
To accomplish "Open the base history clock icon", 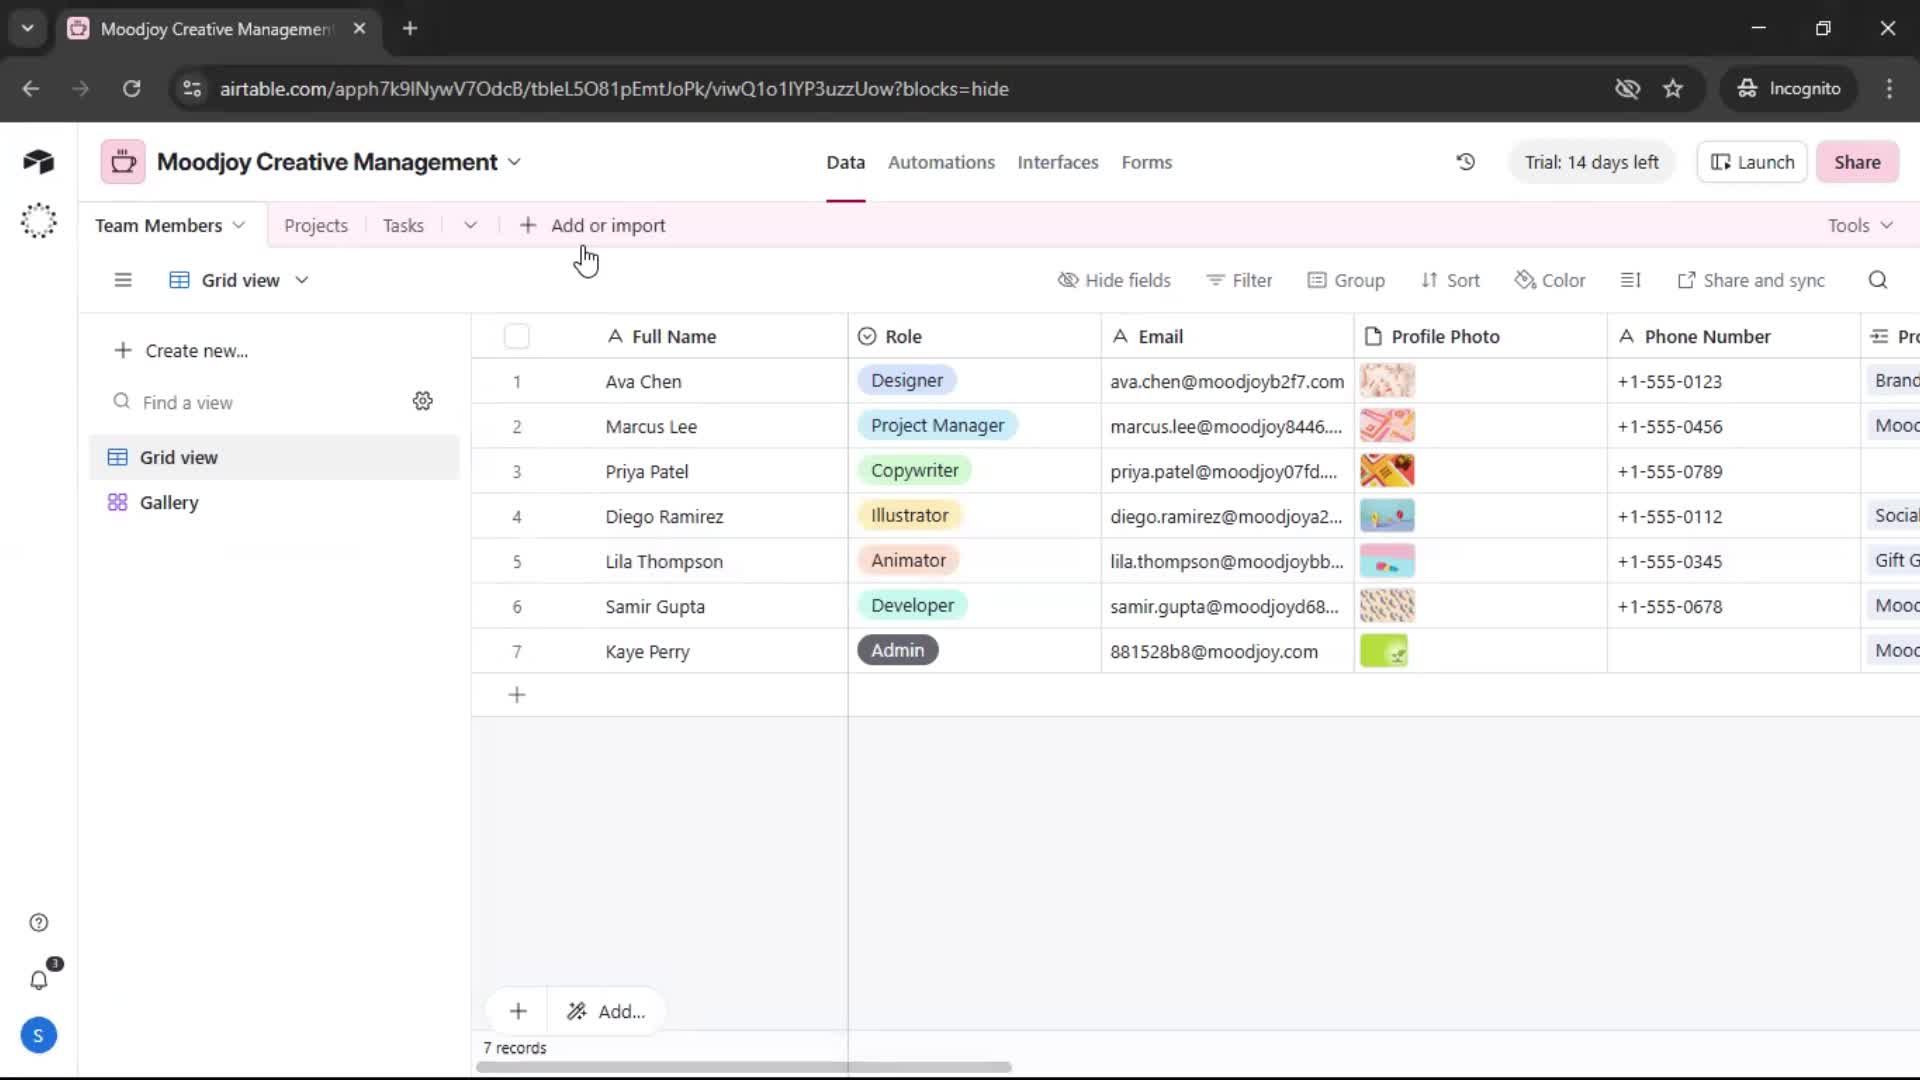I will coord(1466,162).
